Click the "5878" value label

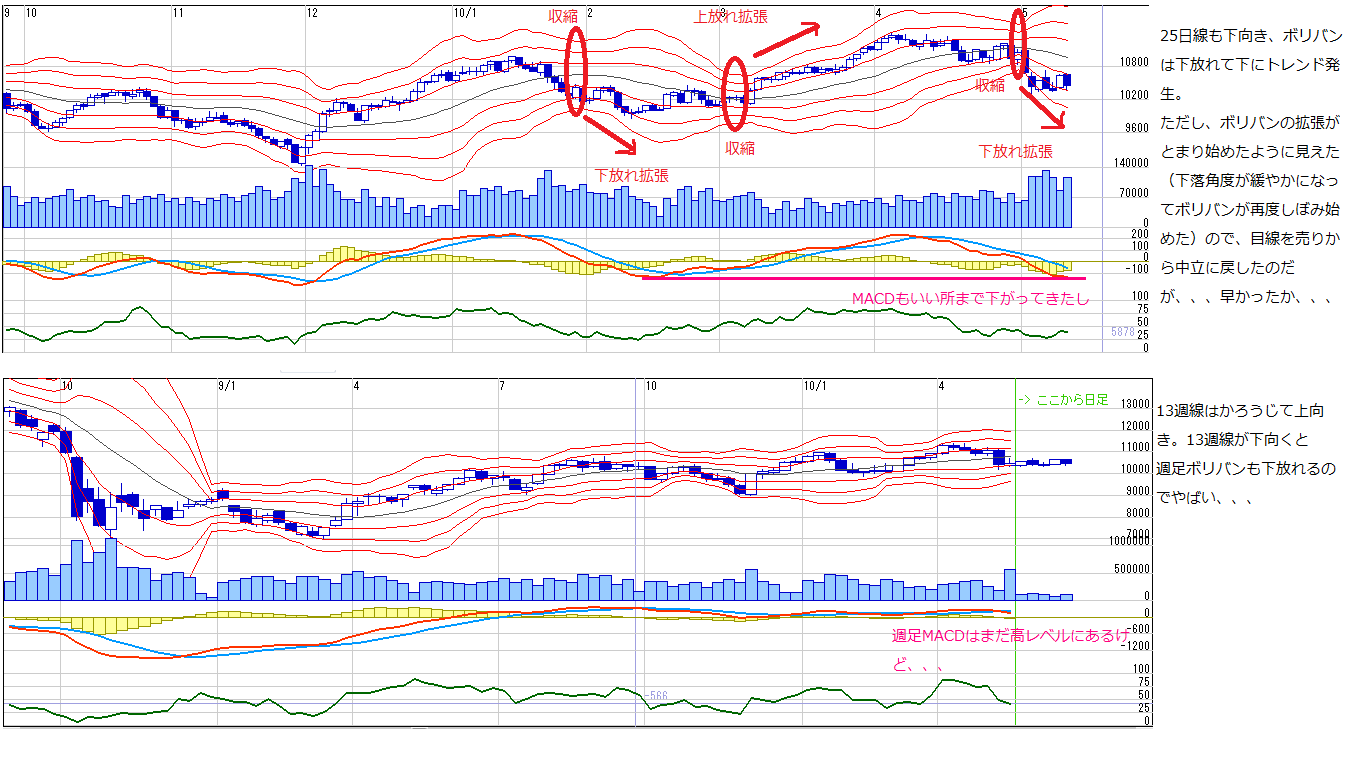click(x=1123, y=331)
